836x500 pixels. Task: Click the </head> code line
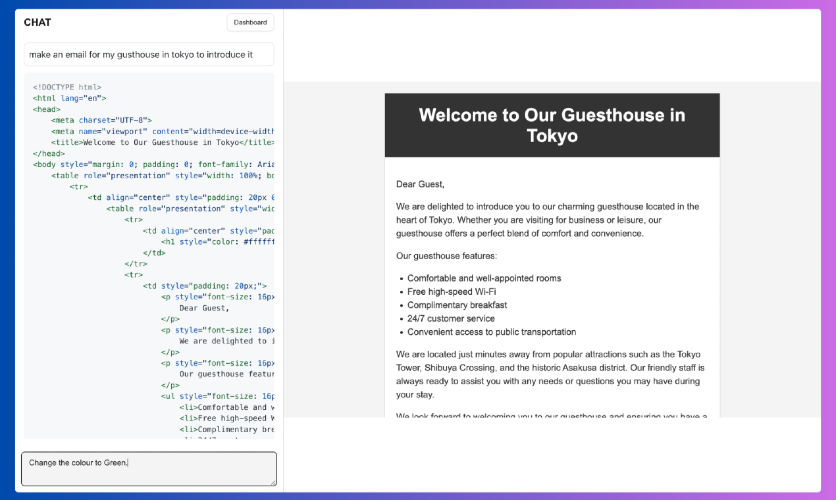tap(49, 154)
